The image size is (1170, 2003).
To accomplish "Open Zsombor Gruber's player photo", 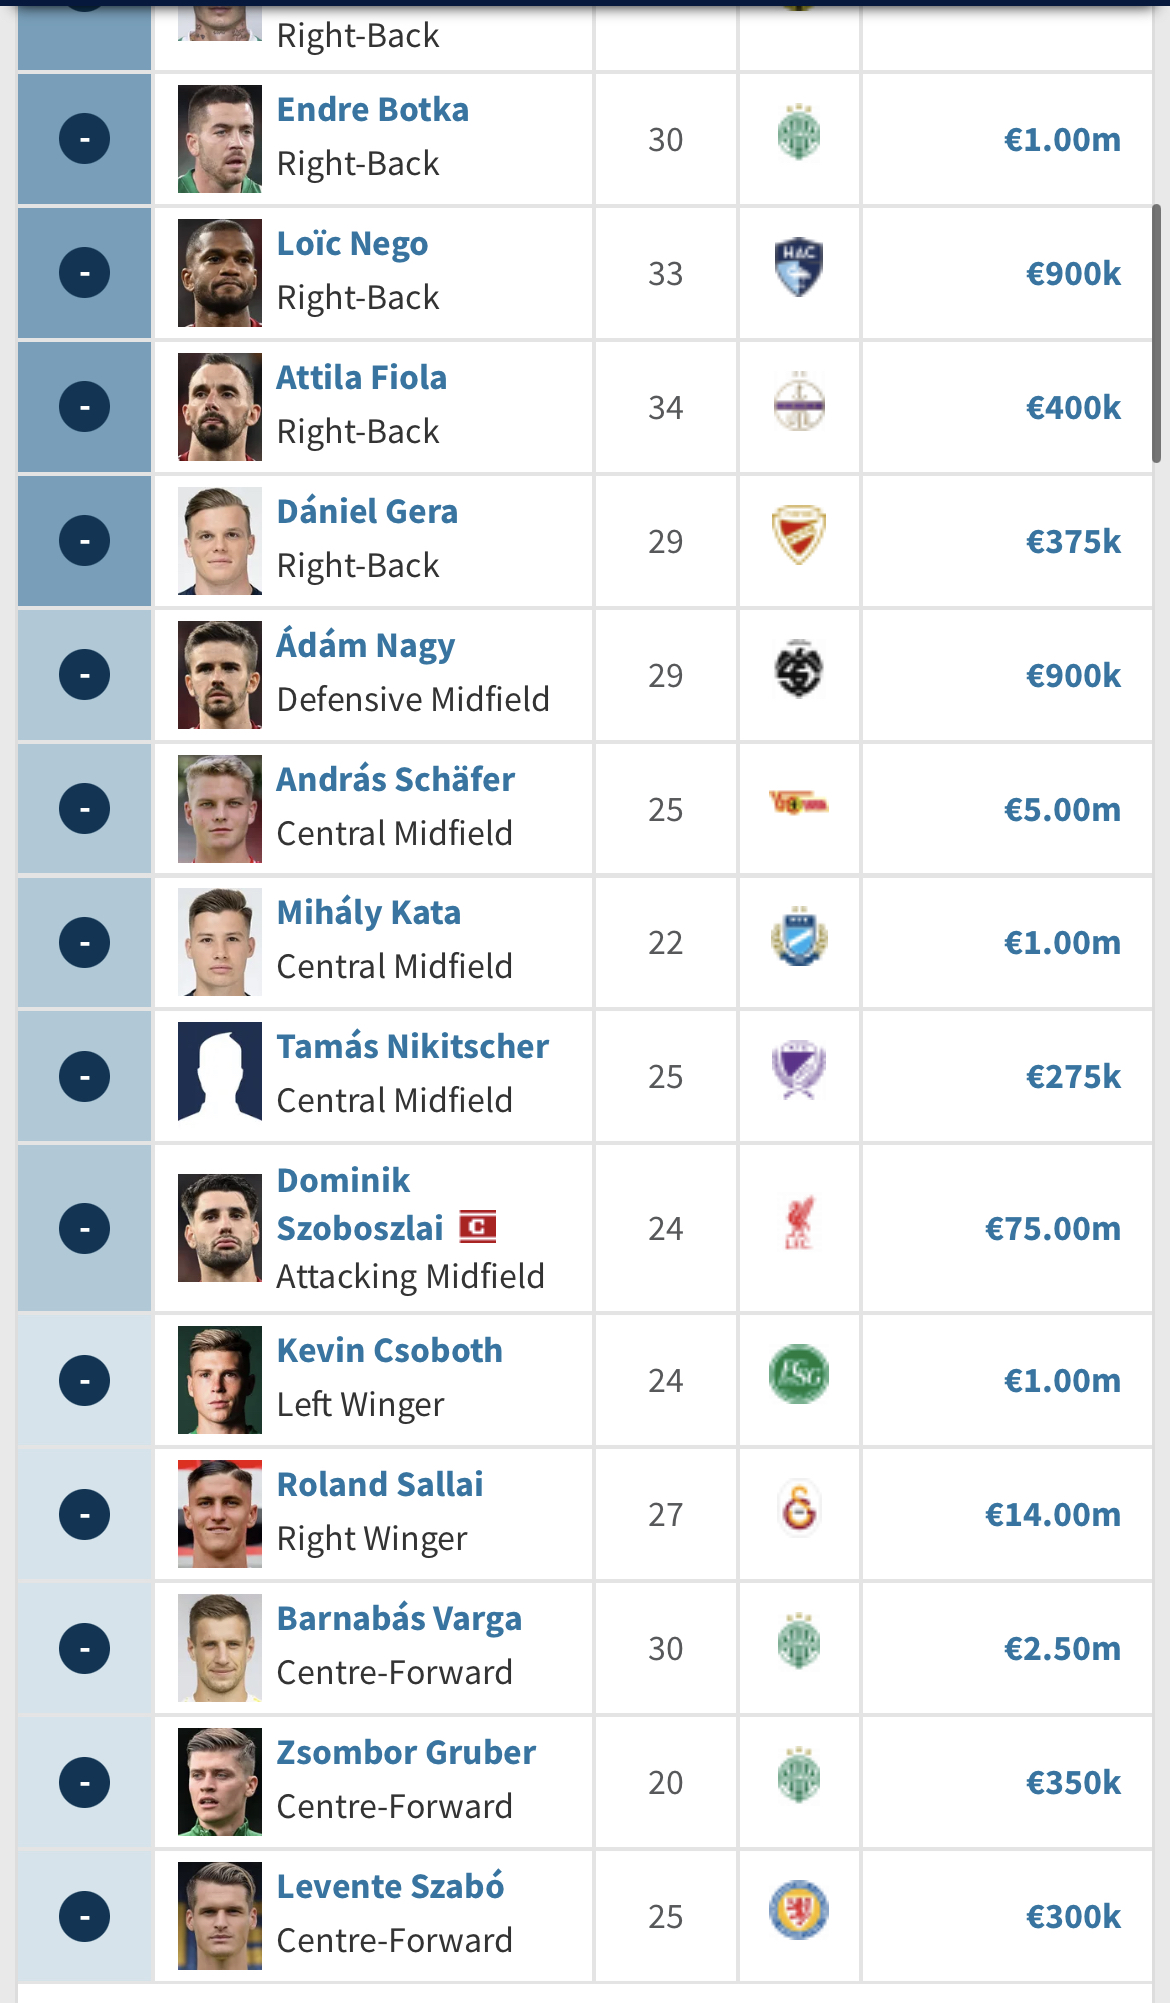I will coord(220,1782).
